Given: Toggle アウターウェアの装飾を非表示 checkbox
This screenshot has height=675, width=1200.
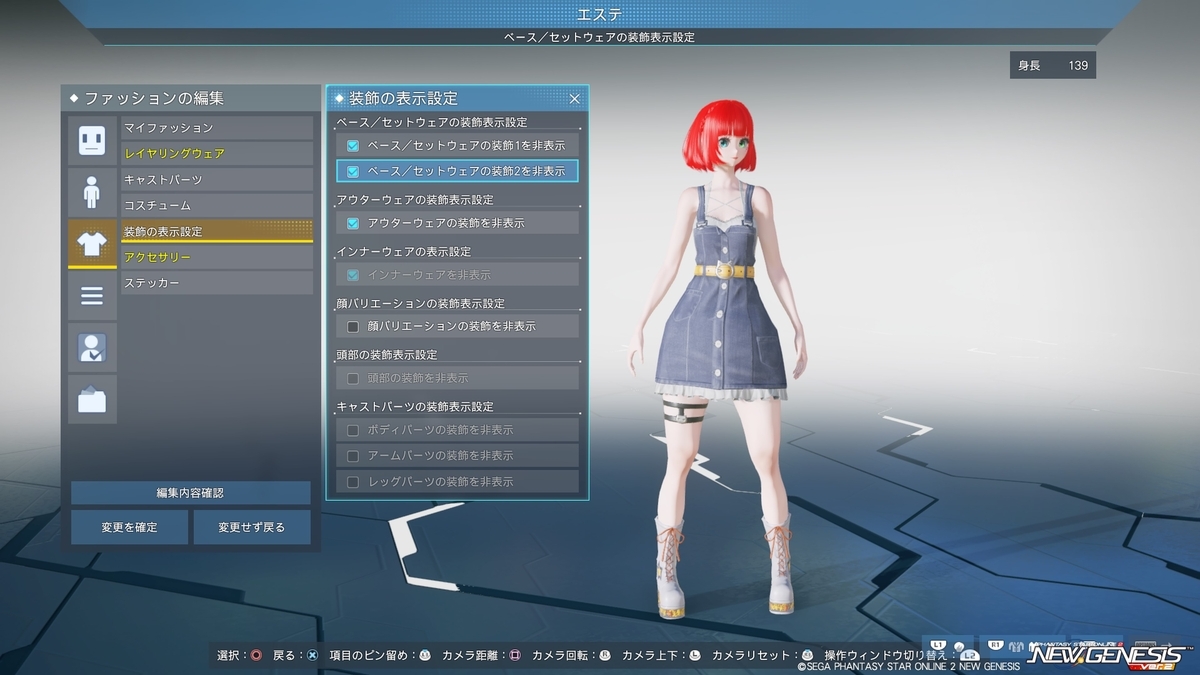Looking at the screenshot, I should coord(352,223).
